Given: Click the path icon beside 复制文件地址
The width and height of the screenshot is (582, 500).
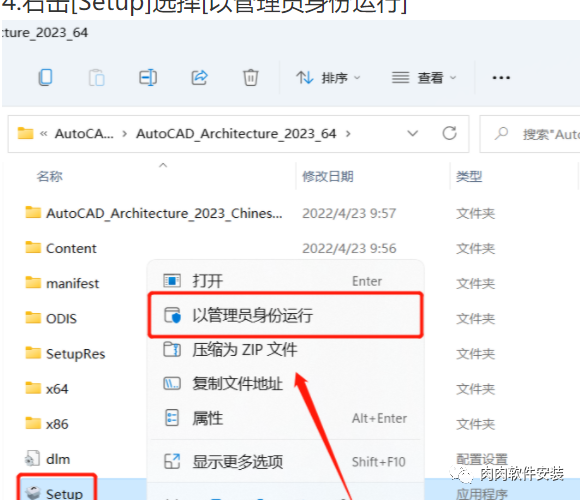Looking at the screenshot, I should click(172, 383).
